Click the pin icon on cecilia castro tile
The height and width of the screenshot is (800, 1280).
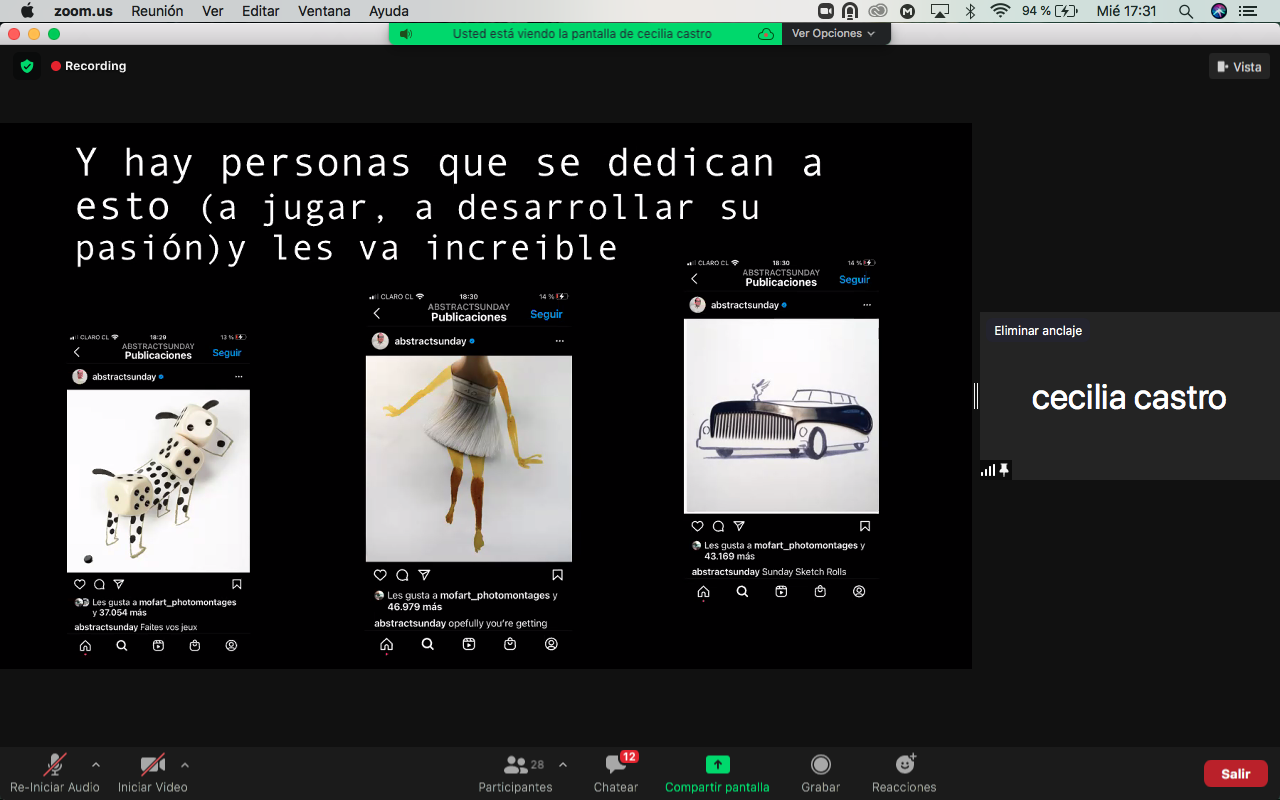tap(1004, 469)
